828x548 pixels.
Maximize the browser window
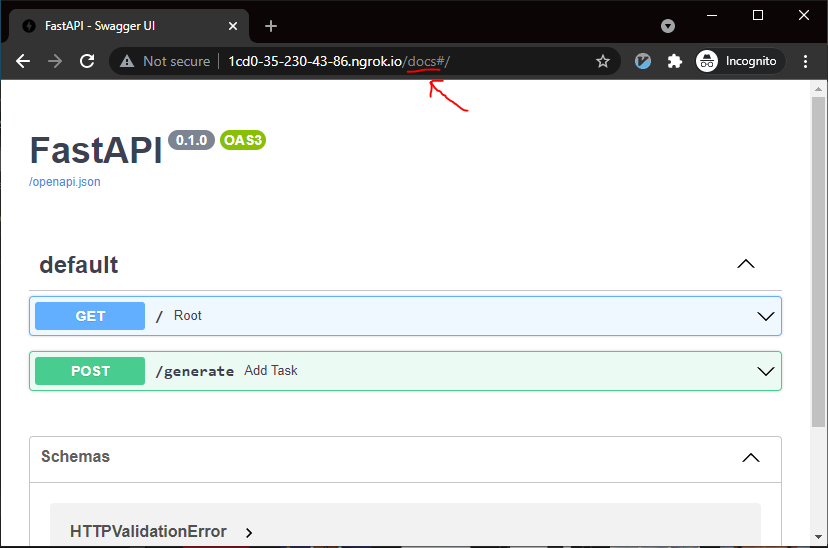click(x=758, y=15)
